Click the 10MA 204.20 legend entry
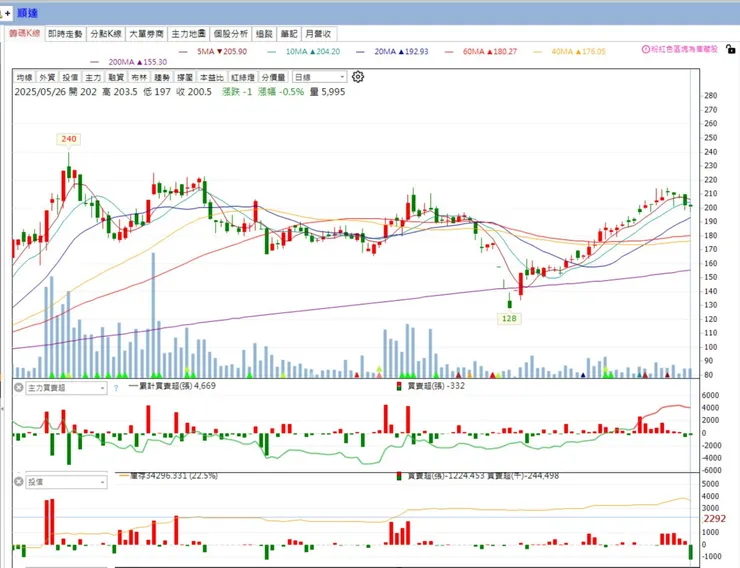Viewport: 740px width, 568px height. click(304, 51)
